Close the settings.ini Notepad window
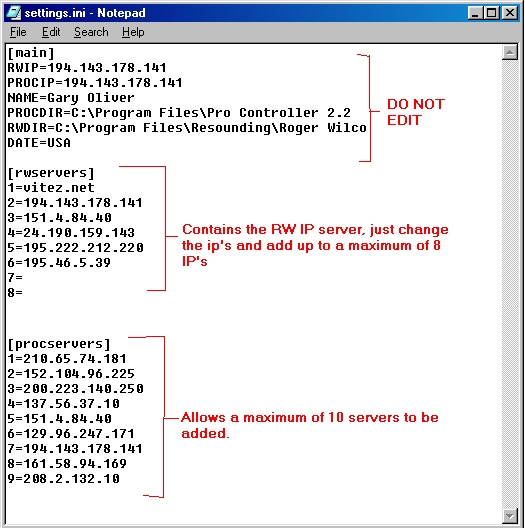 click(x=510, y=13)
